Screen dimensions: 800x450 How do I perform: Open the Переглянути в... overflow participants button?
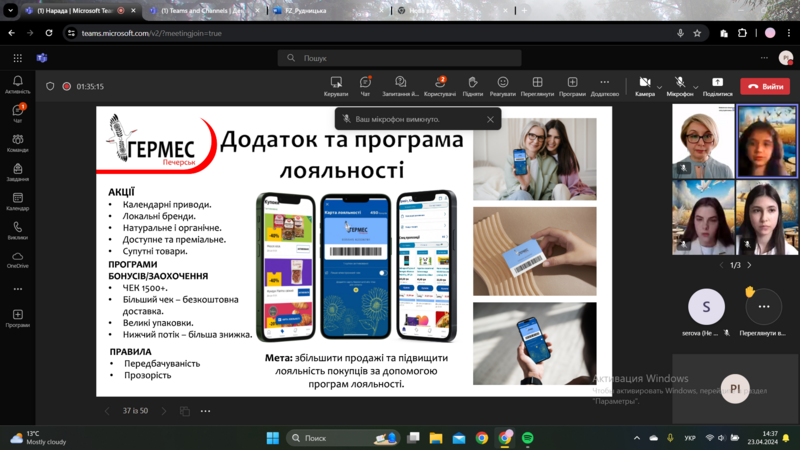(763, 307)
